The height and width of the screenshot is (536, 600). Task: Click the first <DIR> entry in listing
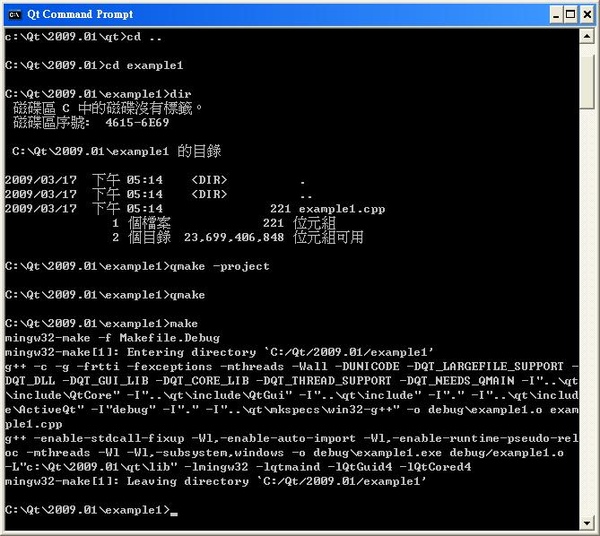point(209,180)
